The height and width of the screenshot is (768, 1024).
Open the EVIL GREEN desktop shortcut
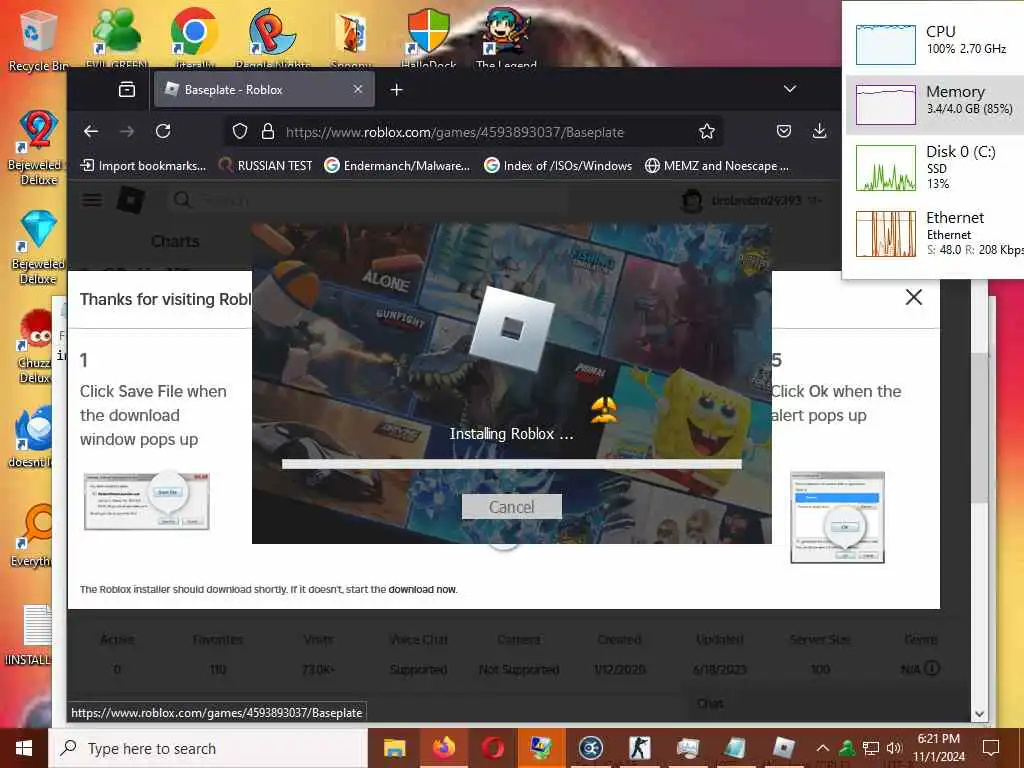(116, 38)
